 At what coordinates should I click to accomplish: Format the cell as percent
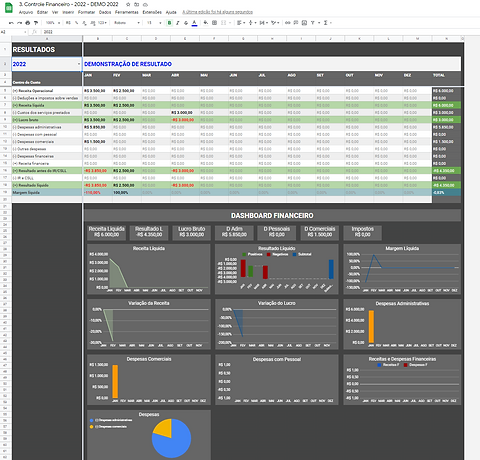(x=76, y=23)
